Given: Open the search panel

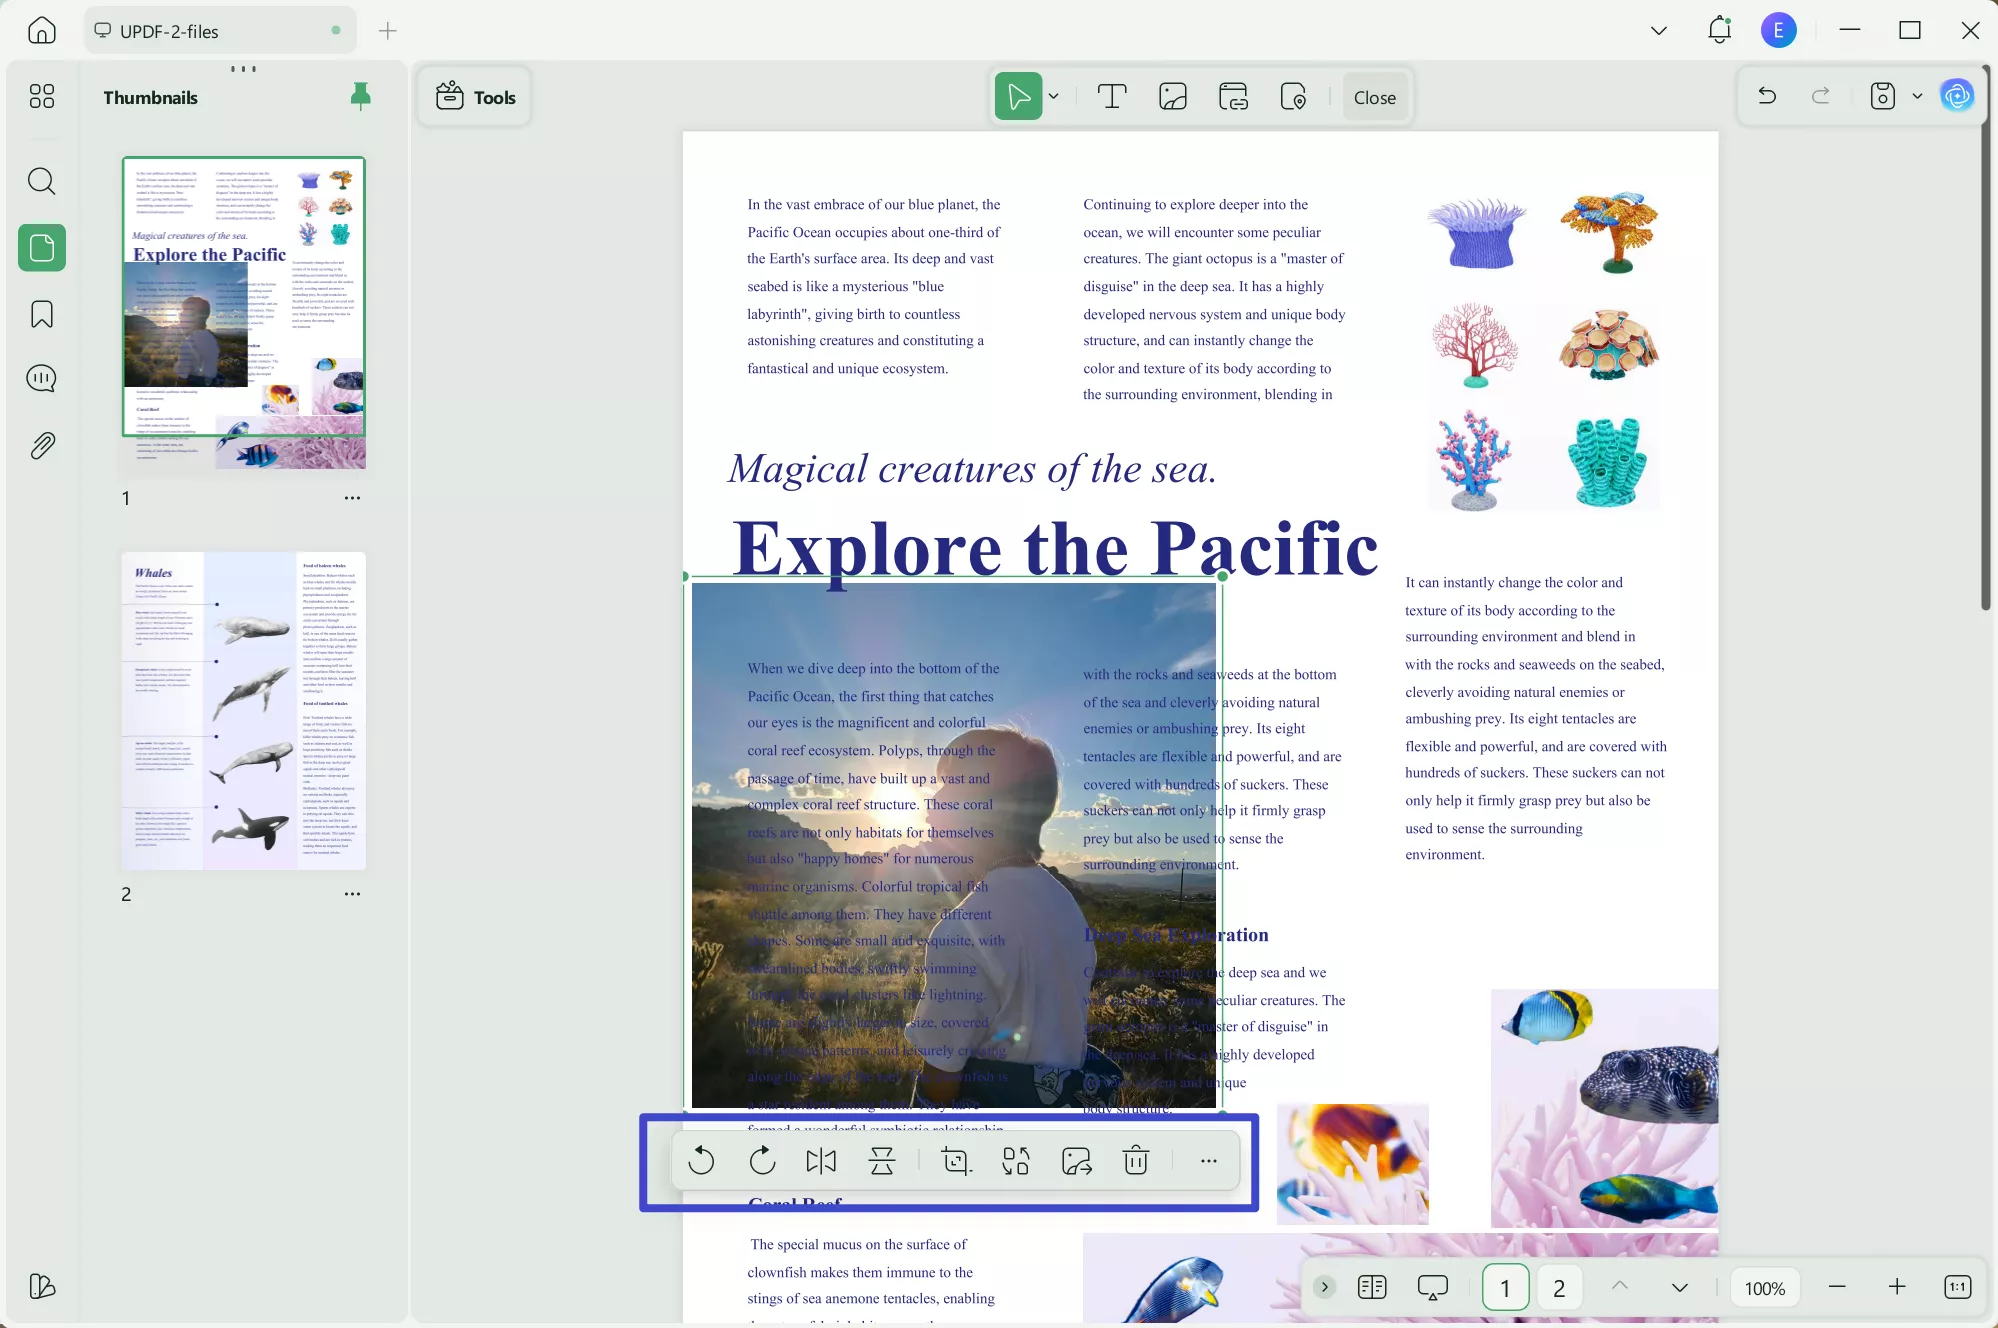Looking at the screenshot, I should coord(41,181).
